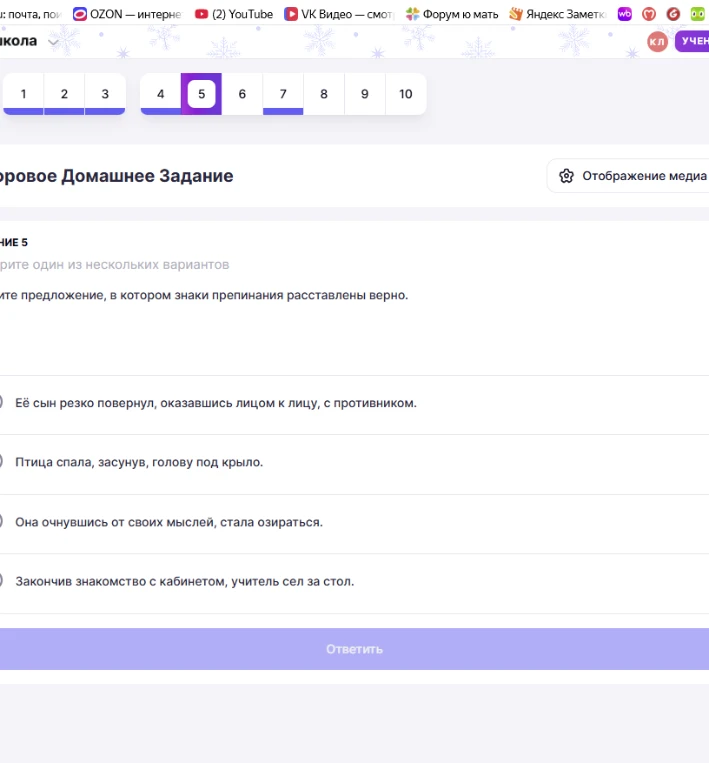
Task: Open the OZON bookmark
Action: click(x=127, y=14)
